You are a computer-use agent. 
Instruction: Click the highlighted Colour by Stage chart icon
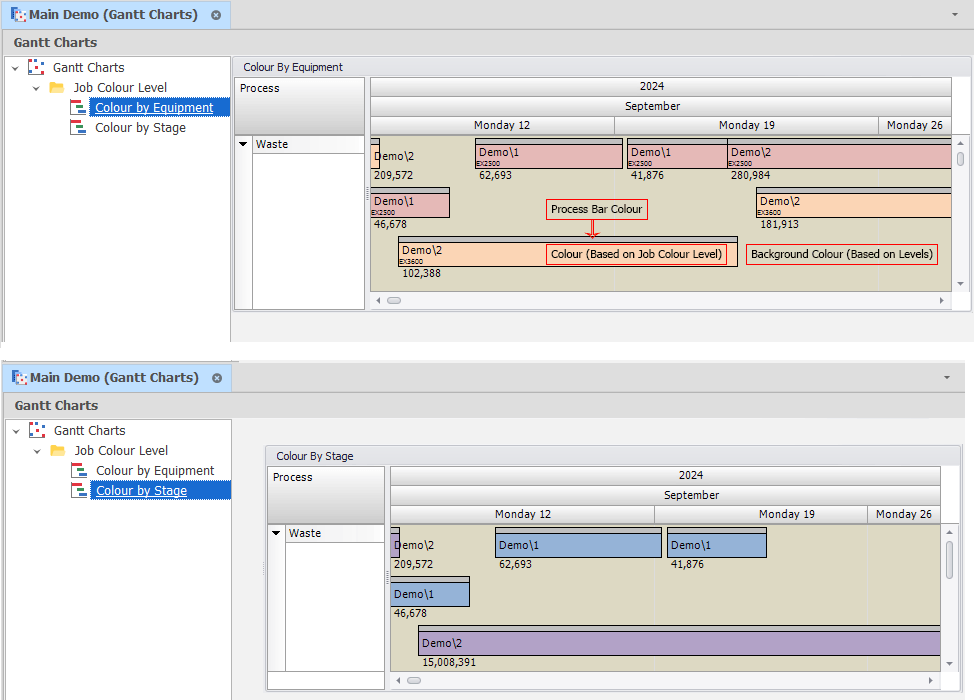[x=79, y=491]
